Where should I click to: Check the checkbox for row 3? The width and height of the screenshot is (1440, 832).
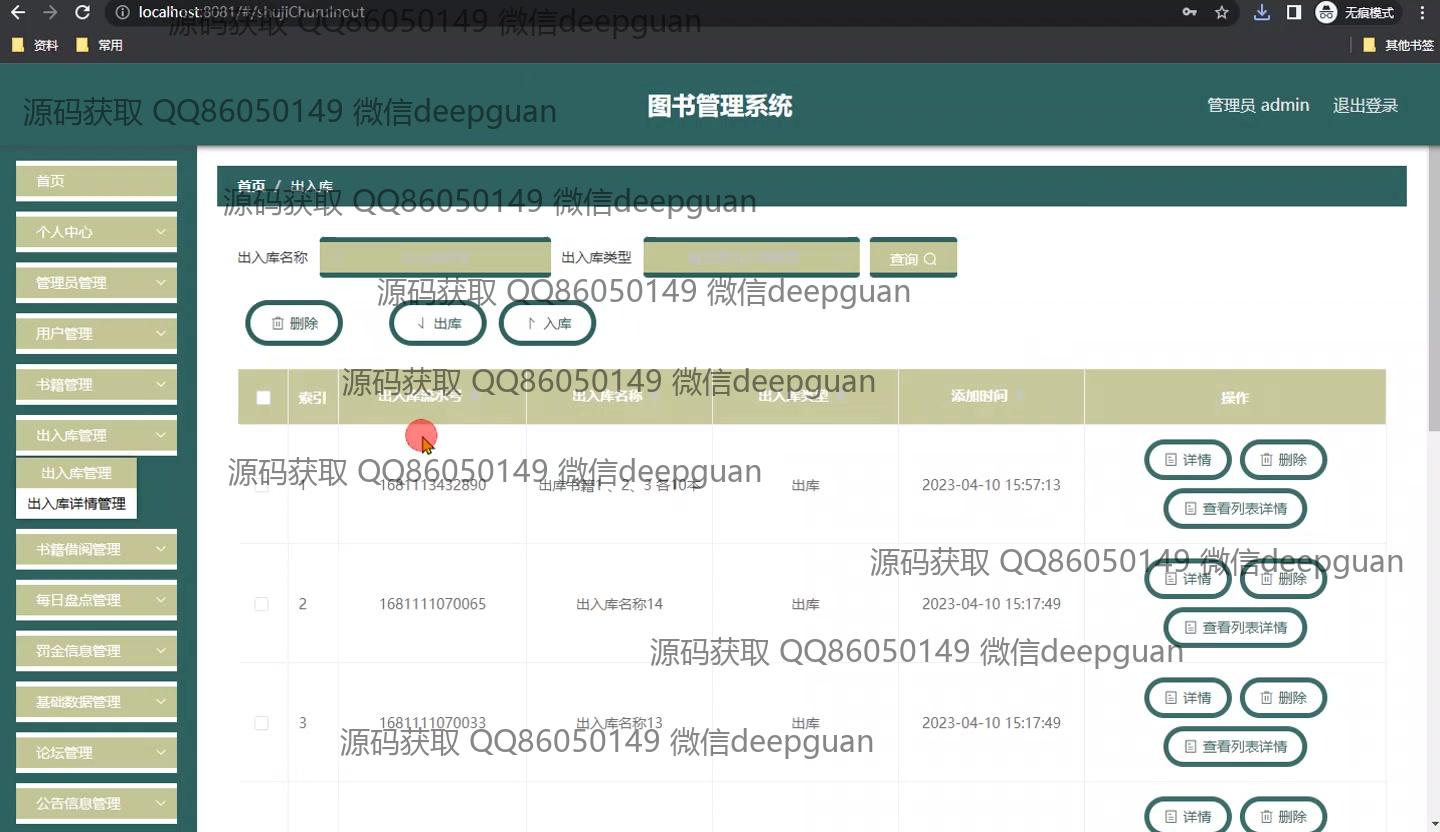[261, 723]
